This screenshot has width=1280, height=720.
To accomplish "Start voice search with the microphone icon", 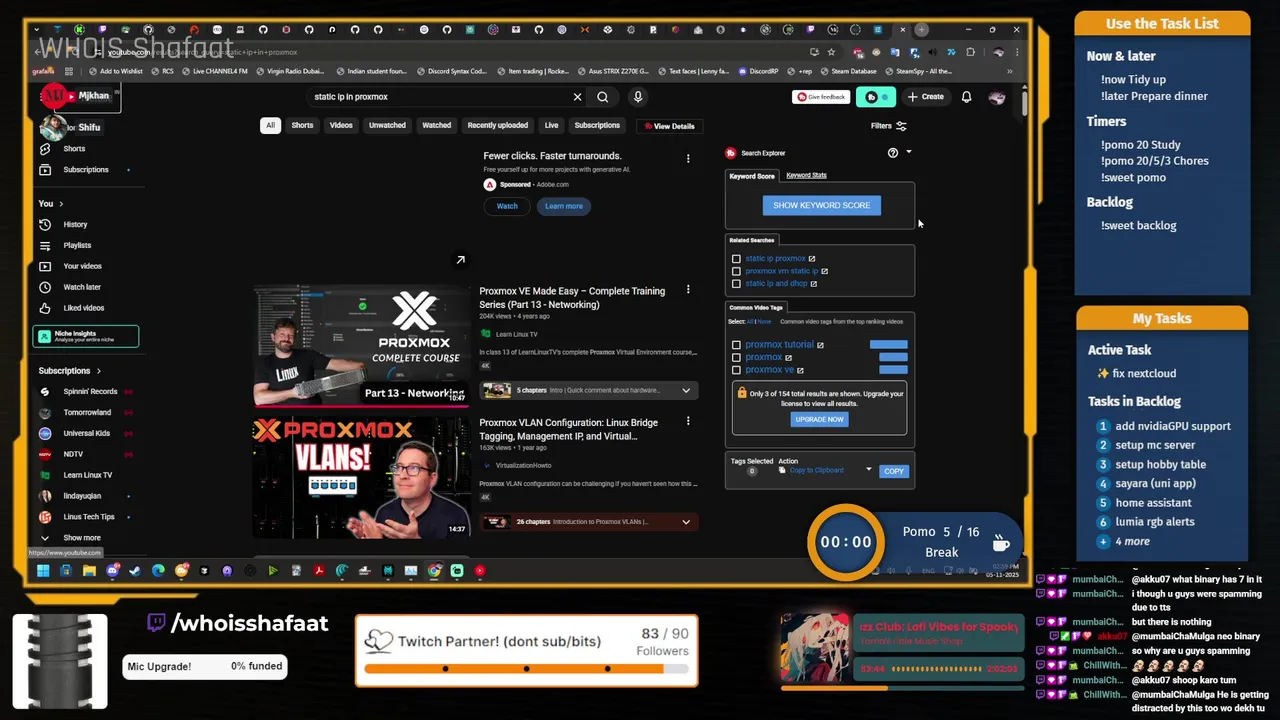I will click(x=637, y=97).
